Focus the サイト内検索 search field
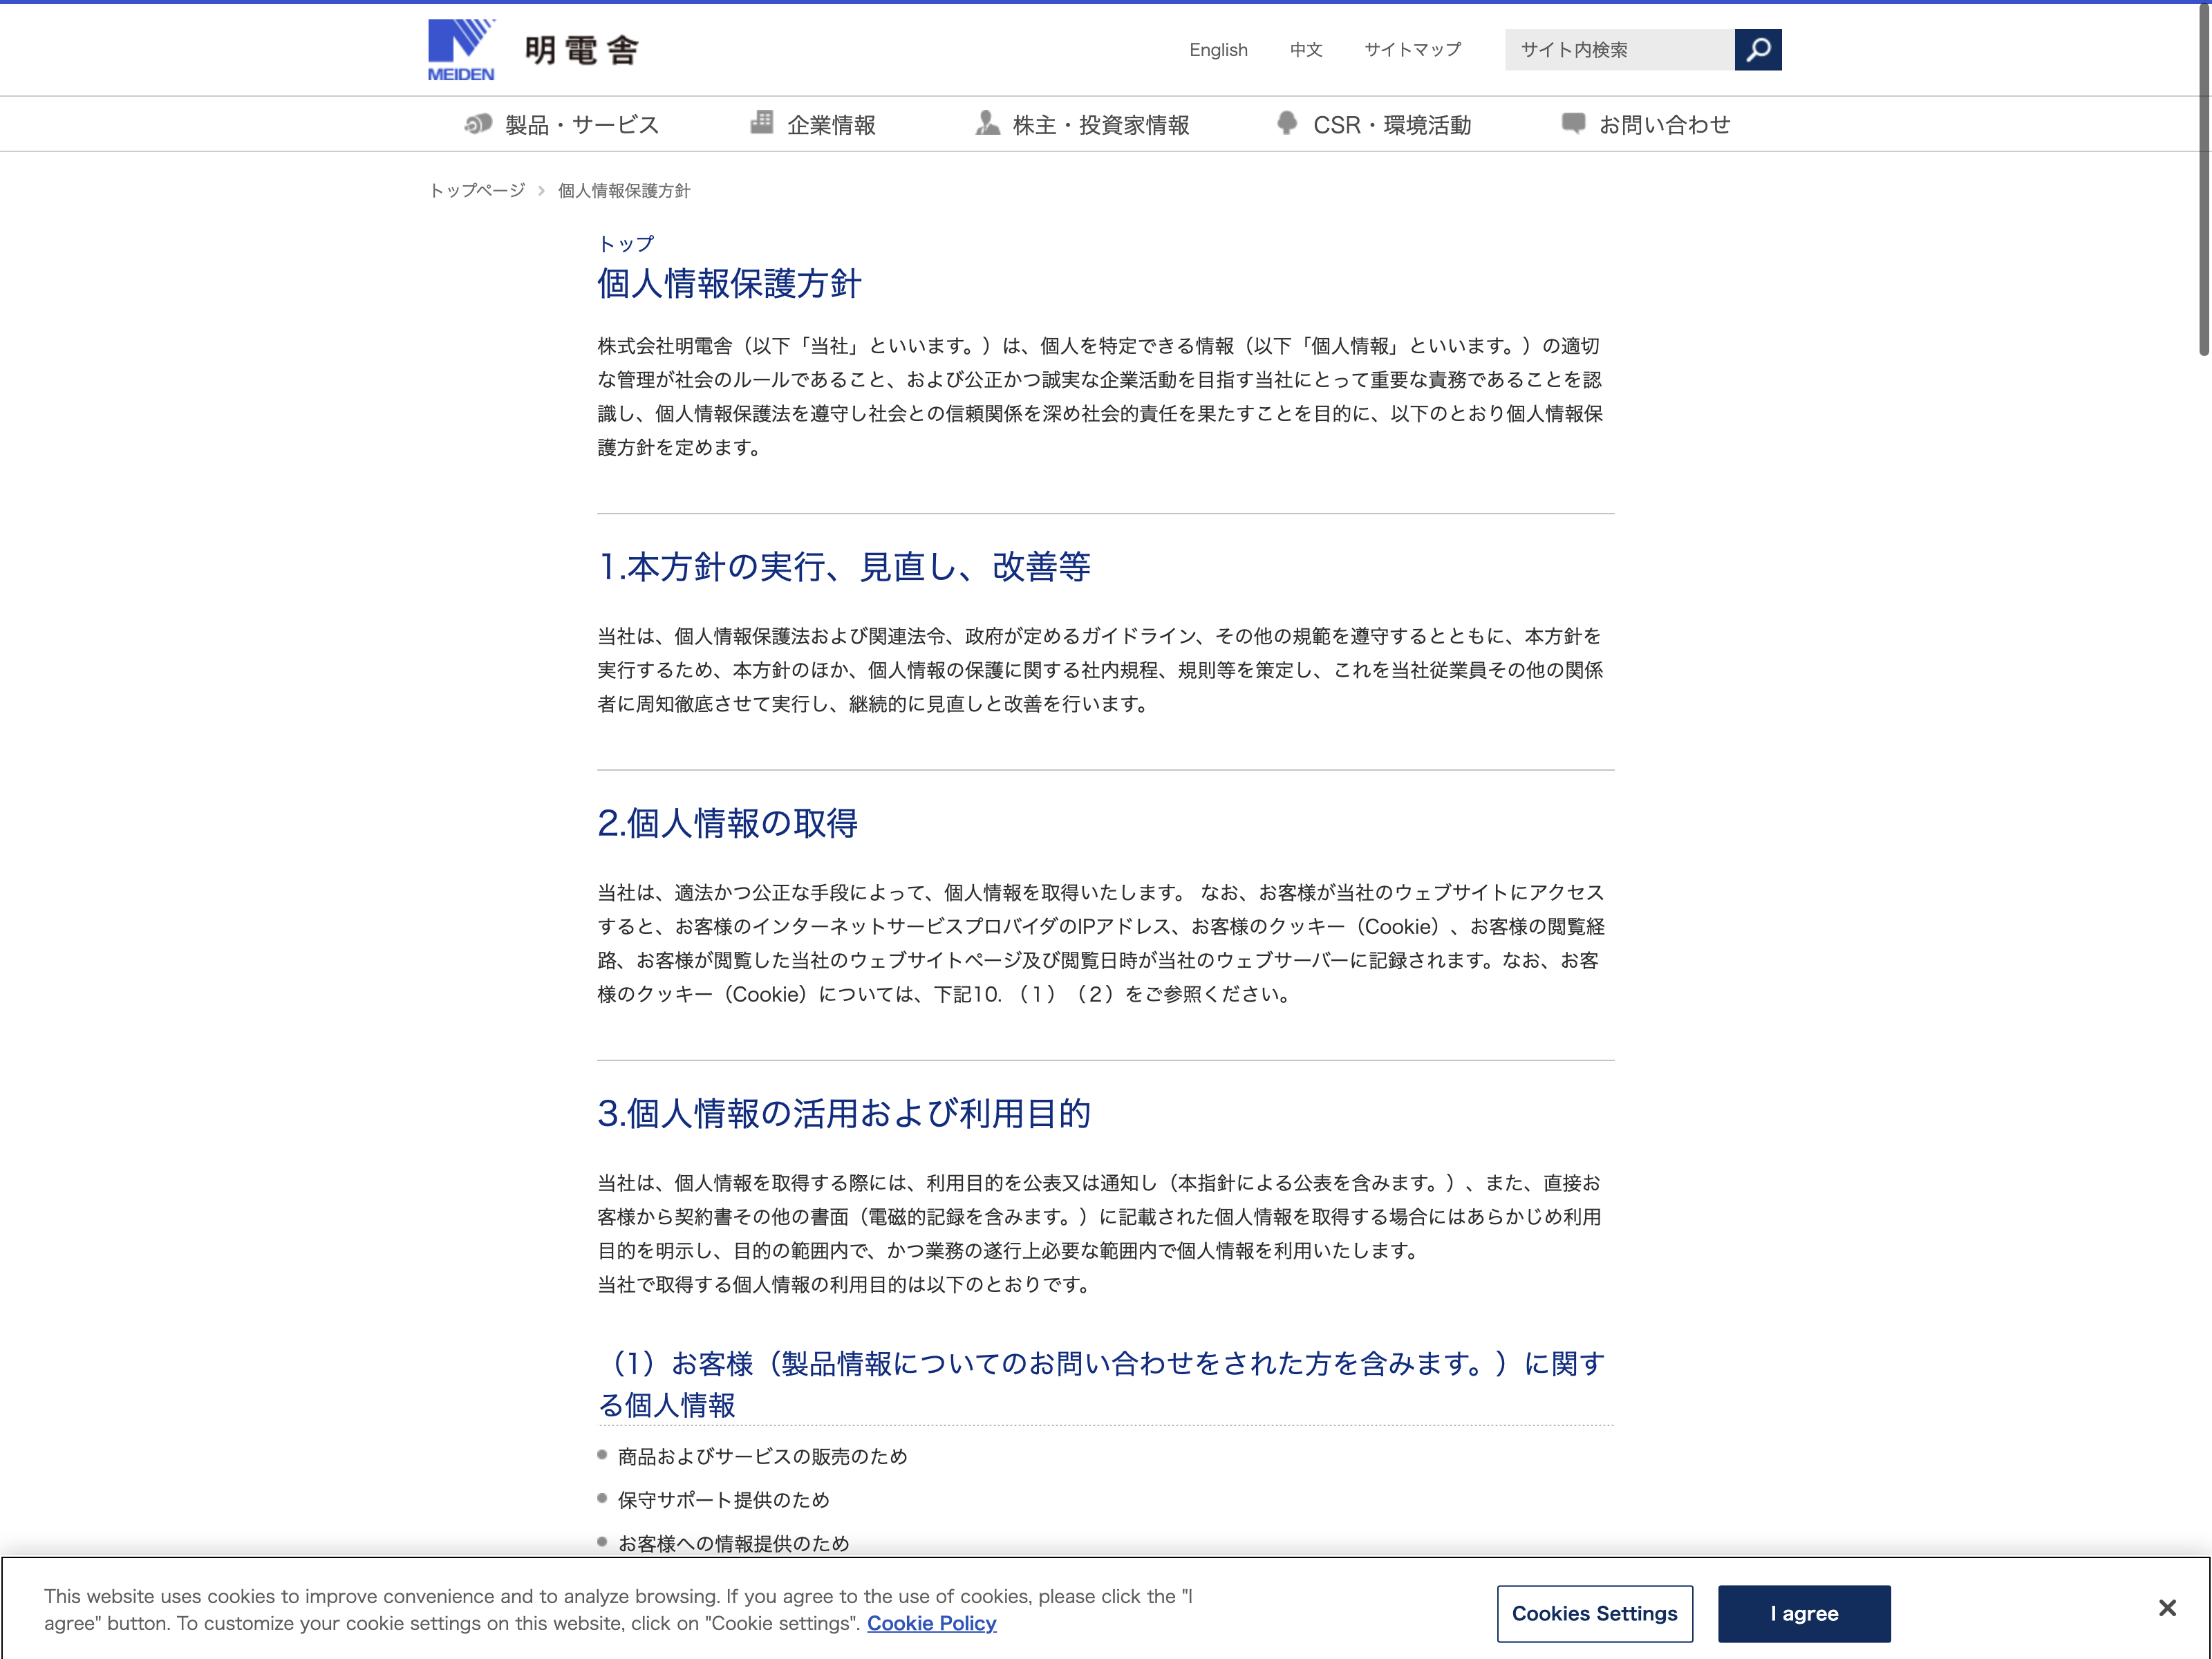The height and width of the screenshot is (1659, 2212). [1618, 50]
